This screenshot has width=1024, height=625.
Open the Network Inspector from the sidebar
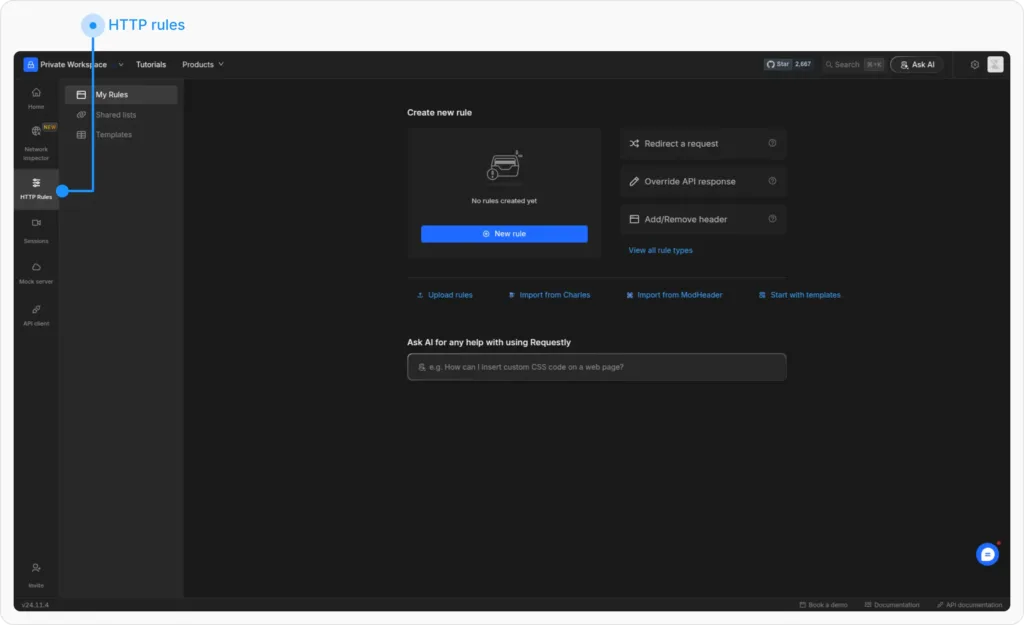pyautogui.click(x=35, y=140)
